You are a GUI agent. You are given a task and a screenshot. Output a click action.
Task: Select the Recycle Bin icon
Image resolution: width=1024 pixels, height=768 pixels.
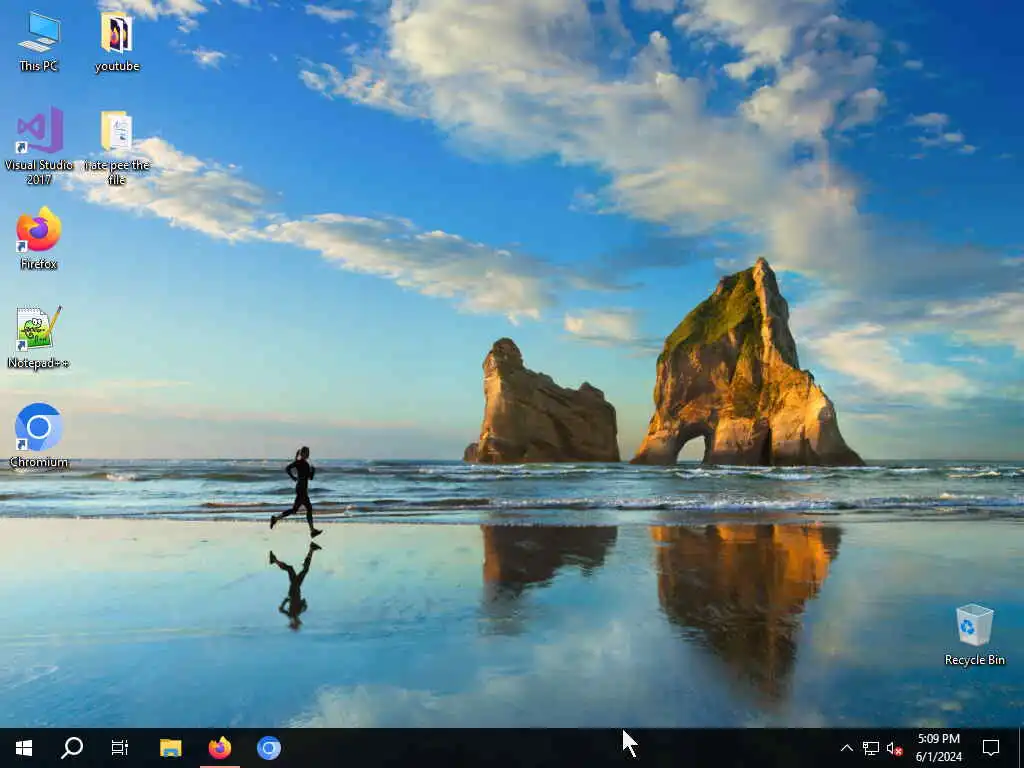[x=974, y=635]
